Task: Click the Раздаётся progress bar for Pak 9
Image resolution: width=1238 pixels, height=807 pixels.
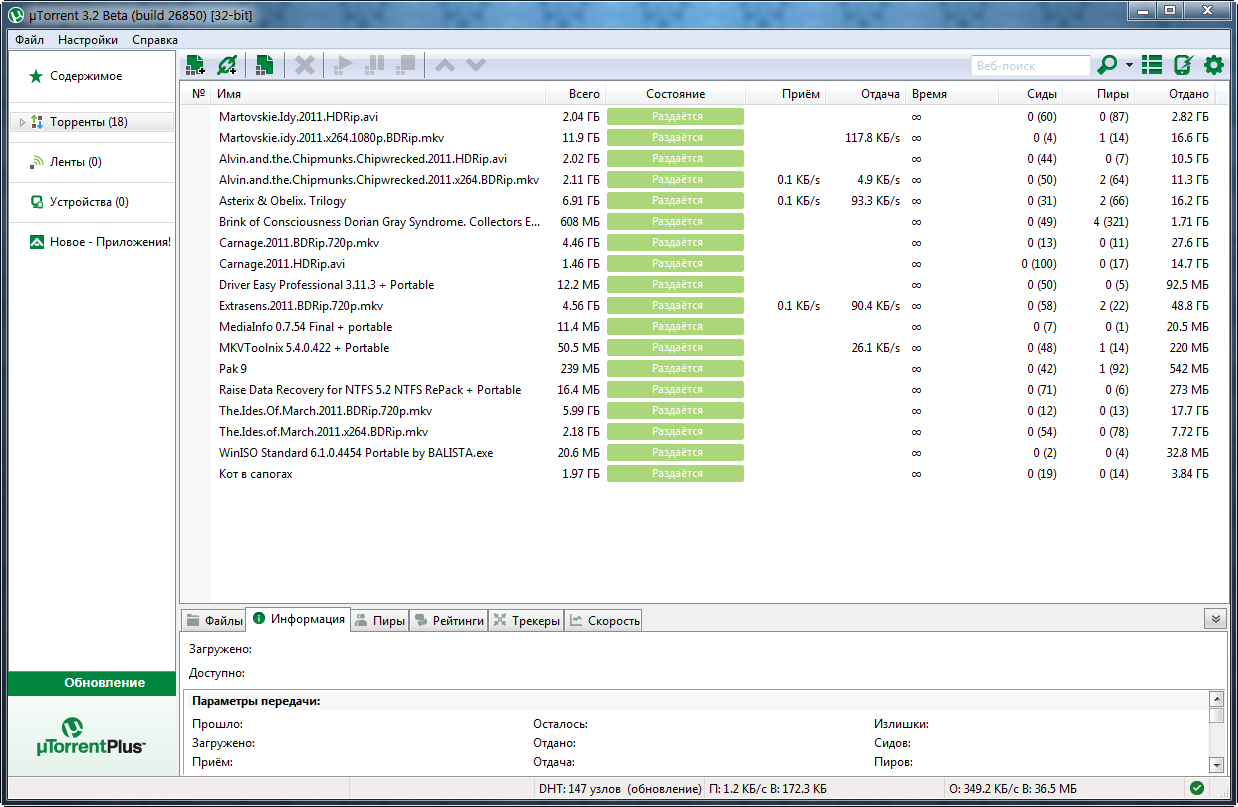Action: [x=675, y=369]
